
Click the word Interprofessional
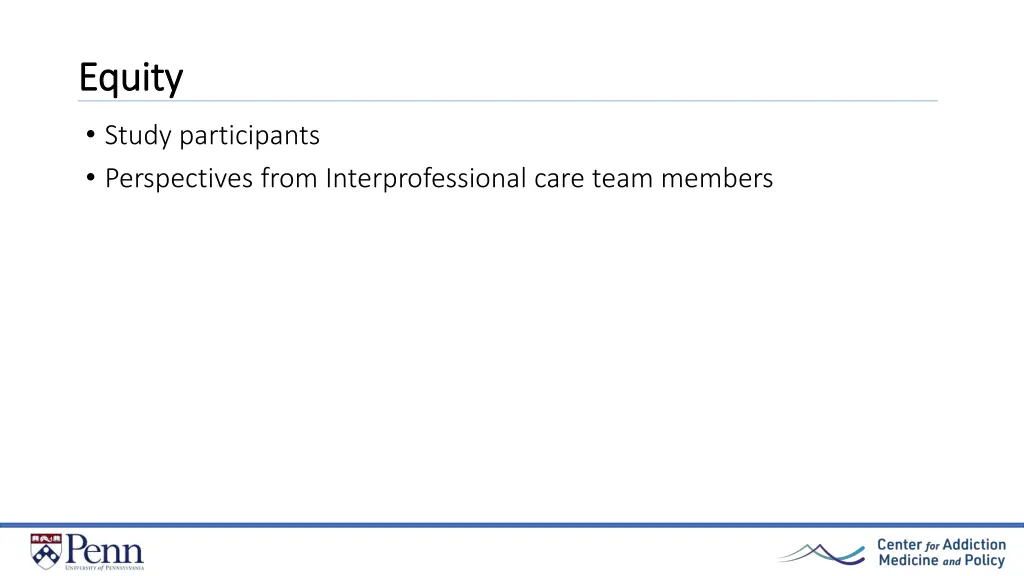click(x=426, y=178)
